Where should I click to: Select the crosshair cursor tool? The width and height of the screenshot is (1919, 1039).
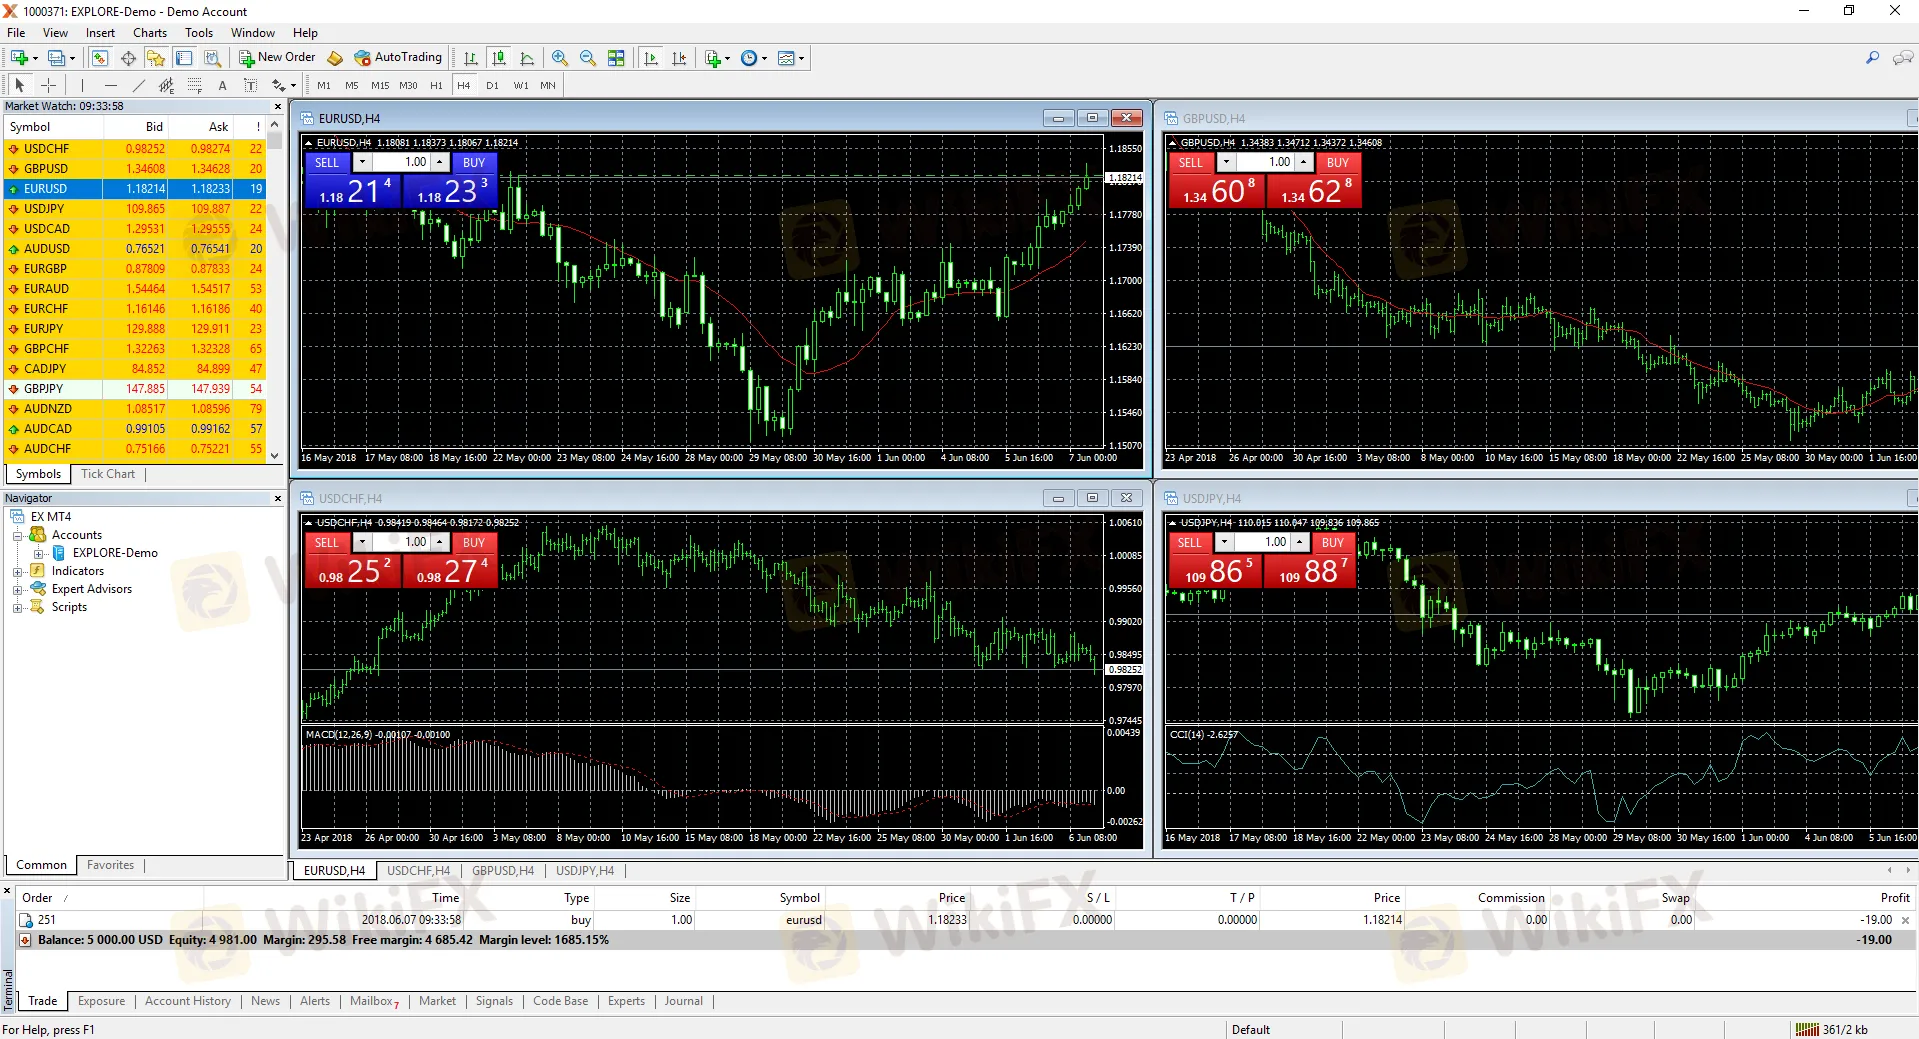(48, 85)
